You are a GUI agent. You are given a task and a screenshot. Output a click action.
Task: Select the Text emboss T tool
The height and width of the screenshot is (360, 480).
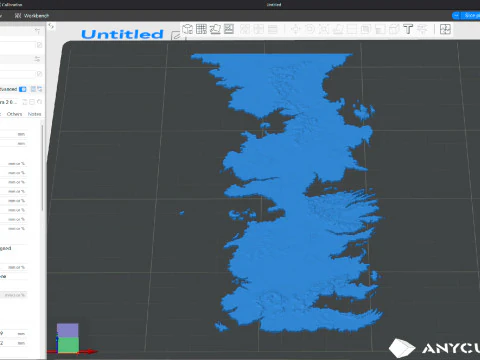(x=408, y=29)
